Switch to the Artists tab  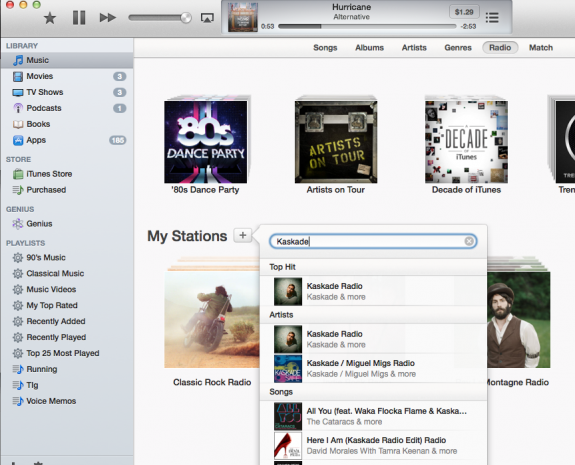coord(414,48)
